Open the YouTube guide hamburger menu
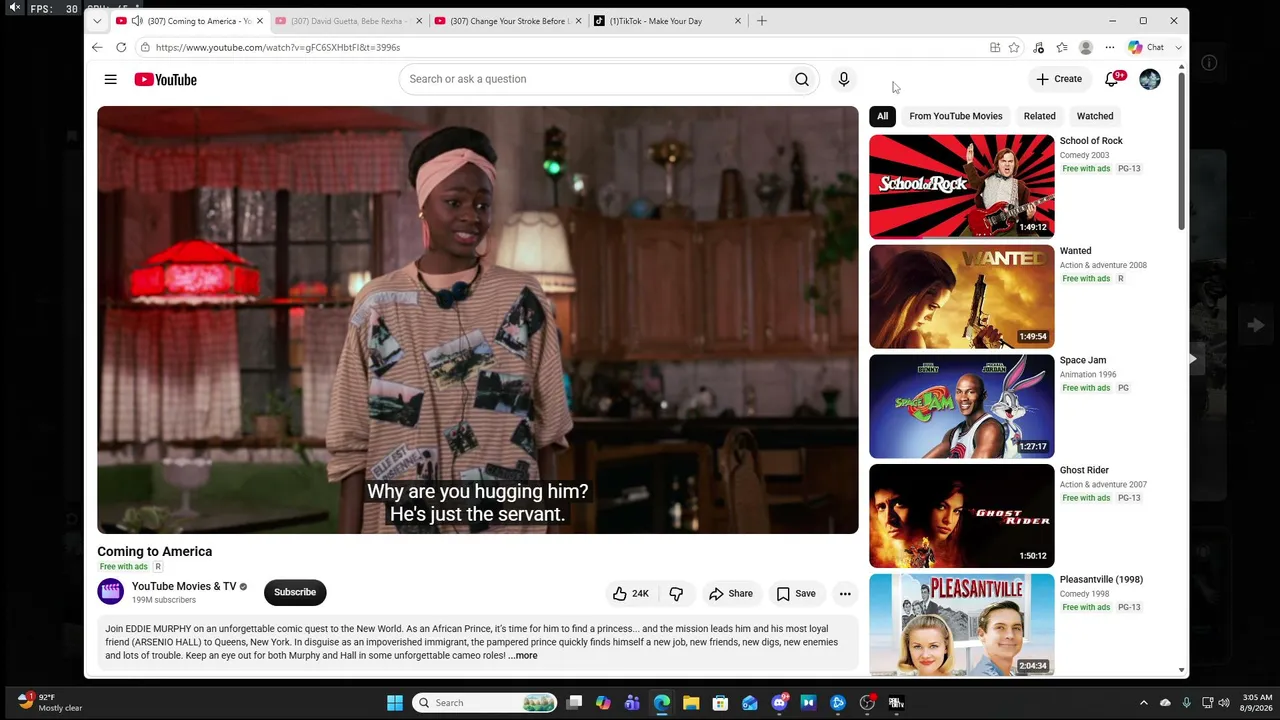Image resolution: width=1280 pixels, height=720 pixels. pos(111,79)
